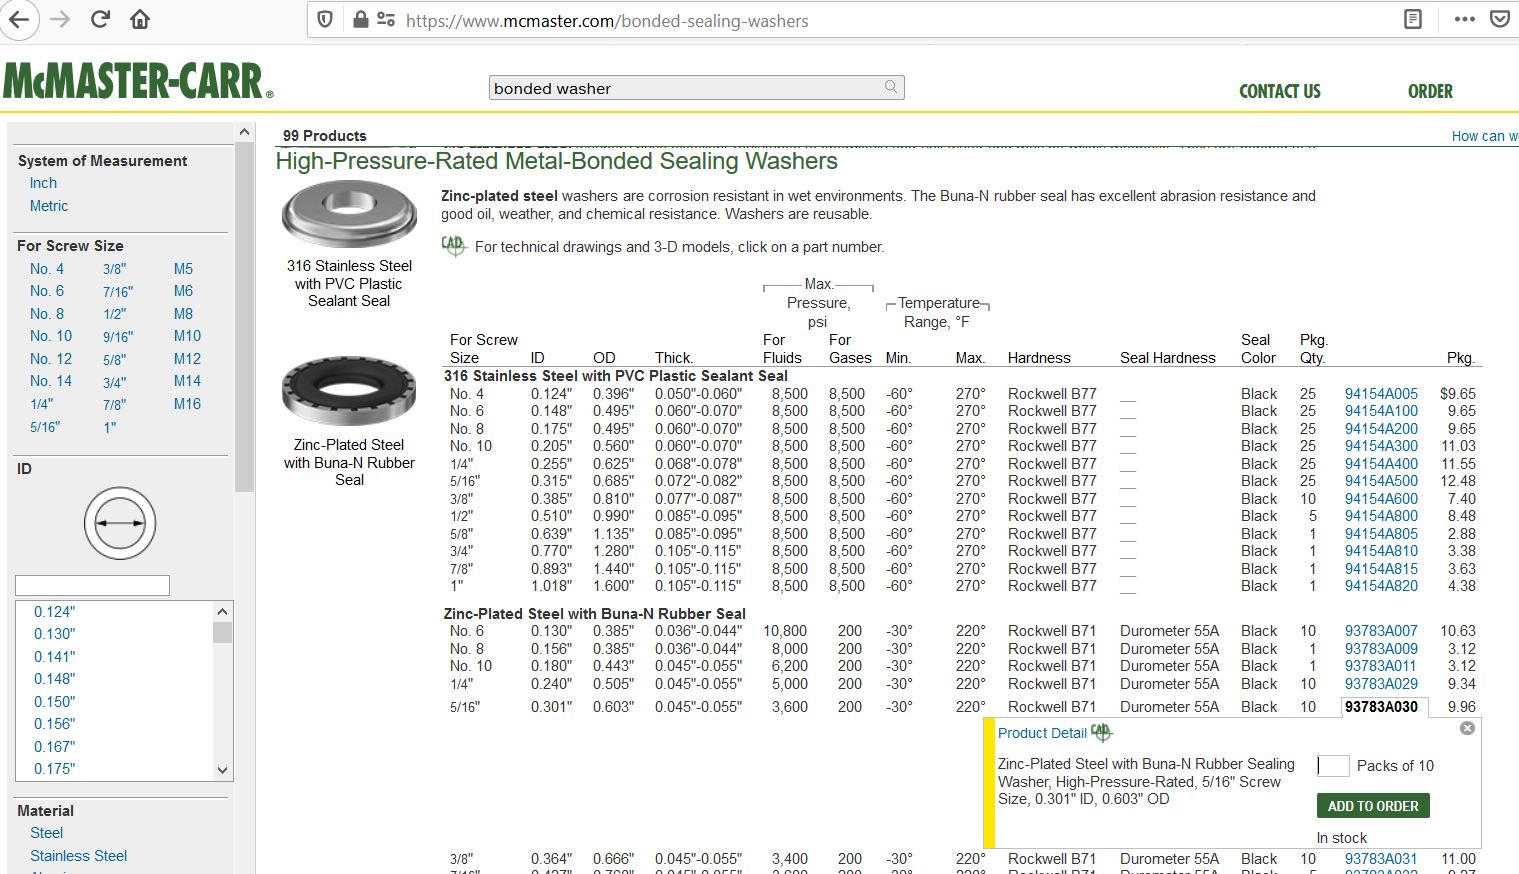Click the bonded washer search field
This screenshot has height=874, width=1519.
696,88
